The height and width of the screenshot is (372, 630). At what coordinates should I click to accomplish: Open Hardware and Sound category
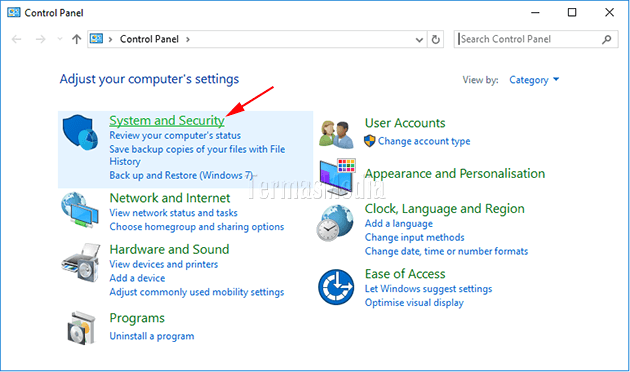[169, 249]
